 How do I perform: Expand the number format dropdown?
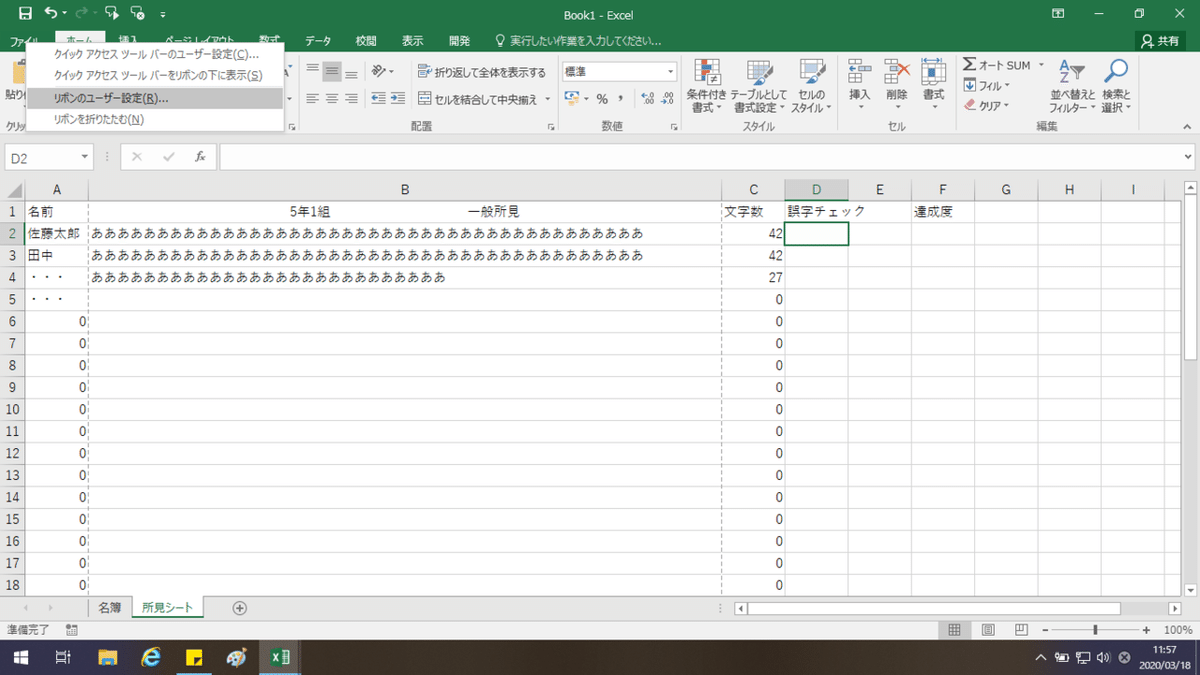671,72
